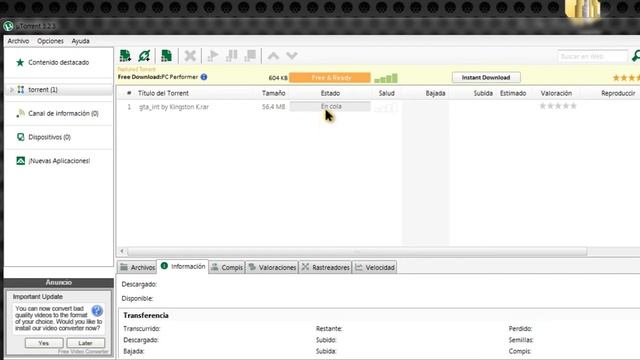Click the orange Free & Ready button
This screenshot has width=640, height=360.
[x=330, y=78]
